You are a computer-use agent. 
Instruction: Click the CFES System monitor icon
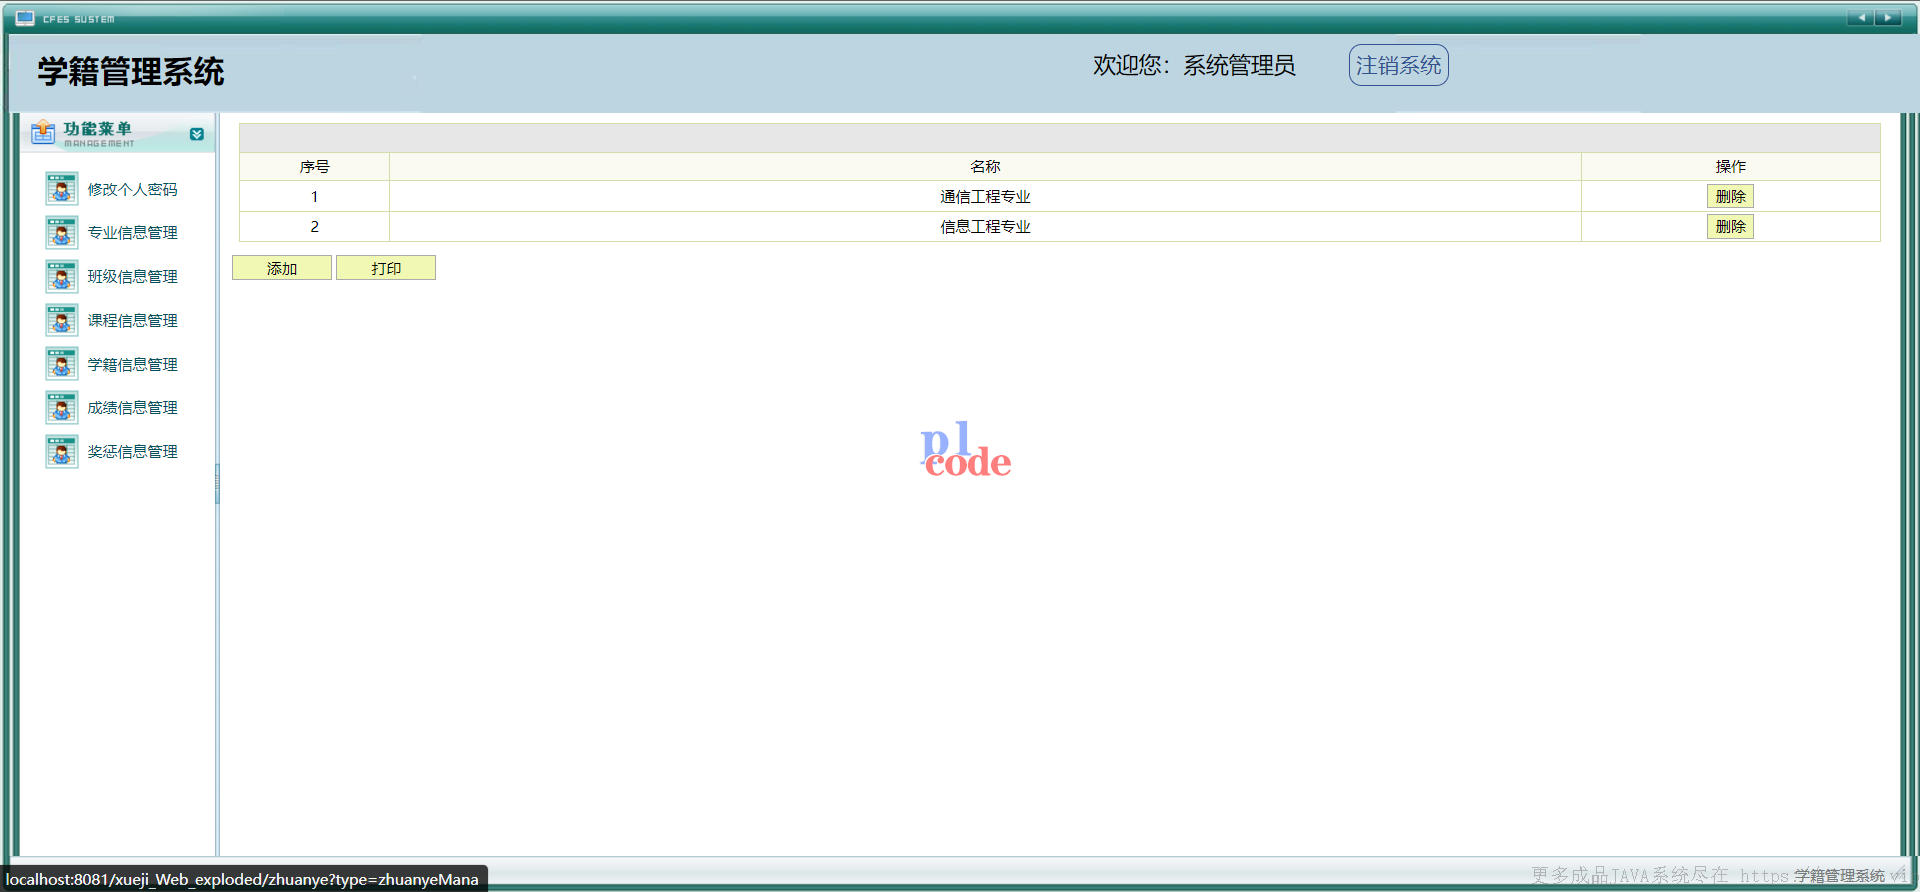25,18
